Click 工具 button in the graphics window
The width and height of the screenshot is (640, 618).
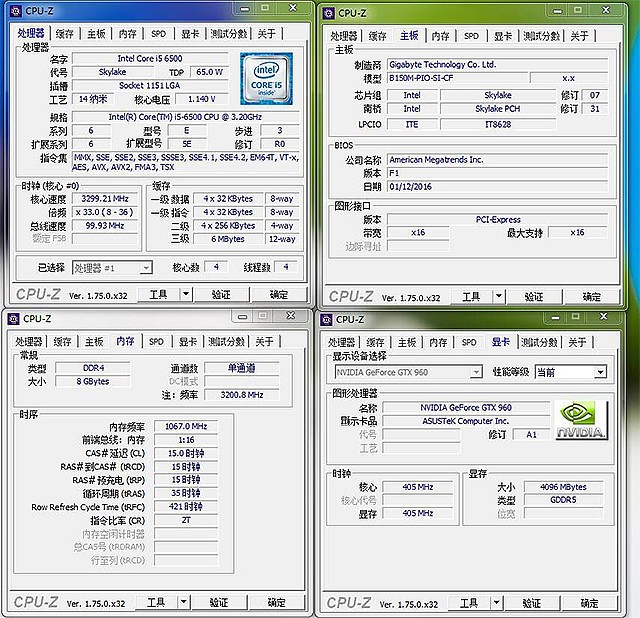(469, 603)
